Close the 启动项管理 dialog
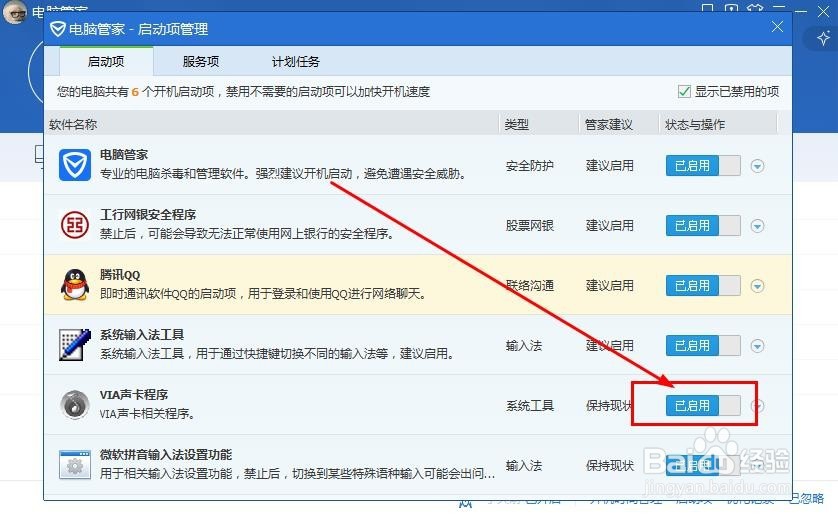This screenshot has width=838, height=516. pyautogui.click(x=777, y=27)
